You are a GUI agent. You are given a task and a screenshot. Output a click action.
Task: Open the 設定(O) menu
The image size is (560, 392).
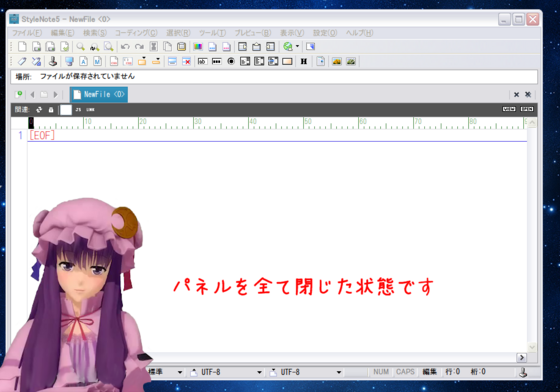point(325,33)
